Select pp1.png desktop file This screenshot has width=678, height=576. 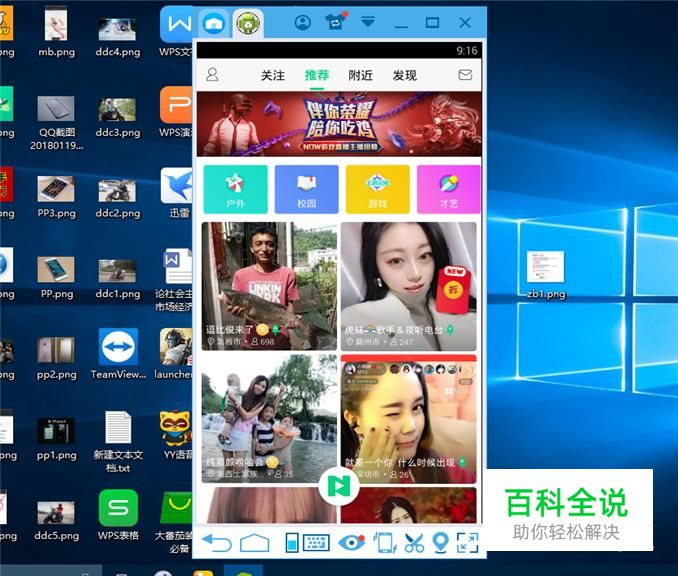pos(56,439)
